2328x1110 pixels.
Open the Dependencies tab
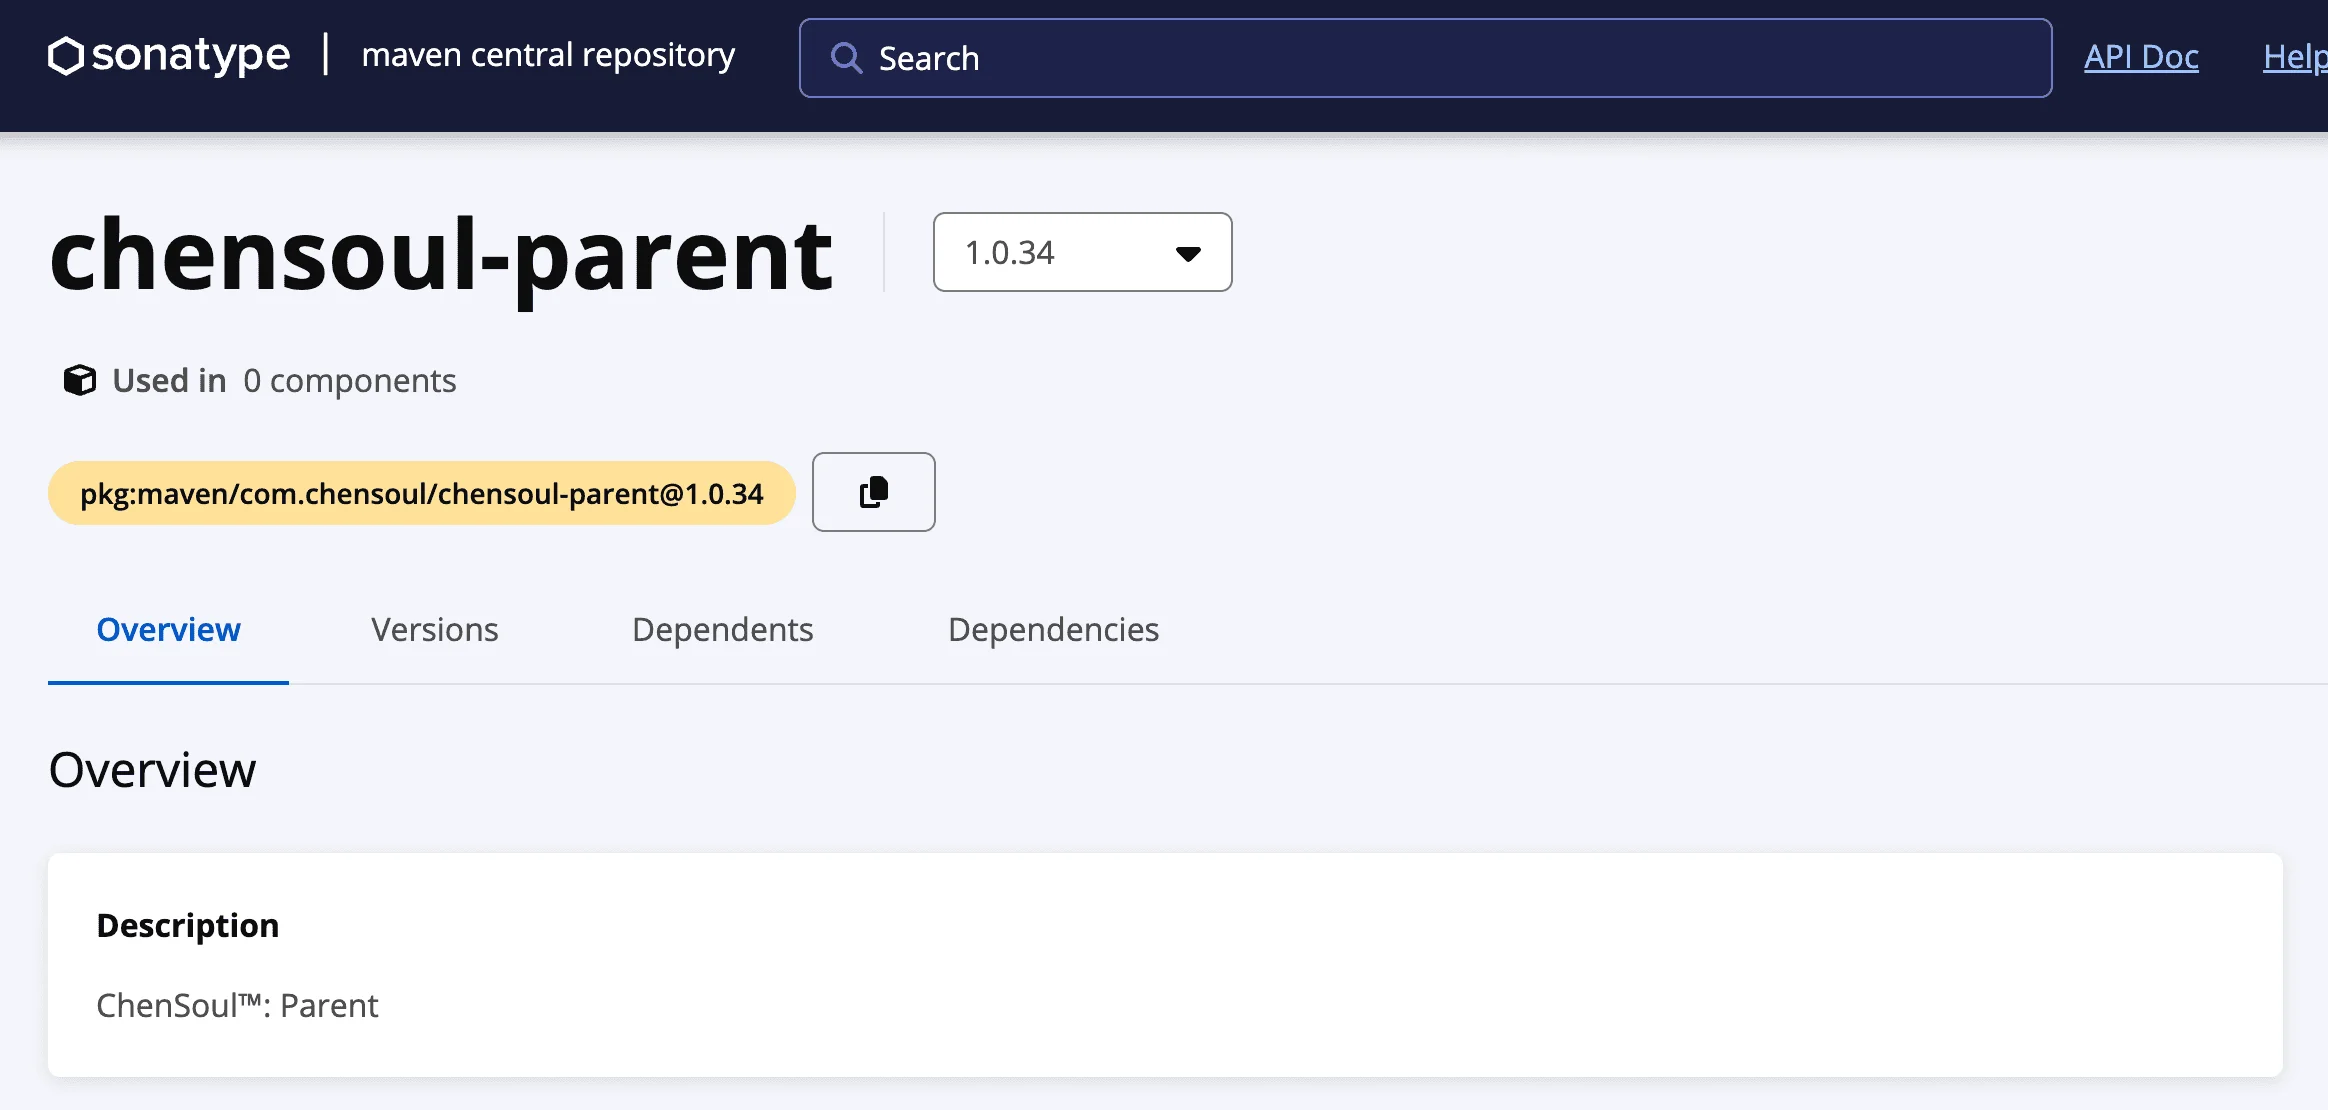click(x=1053, y=630)
